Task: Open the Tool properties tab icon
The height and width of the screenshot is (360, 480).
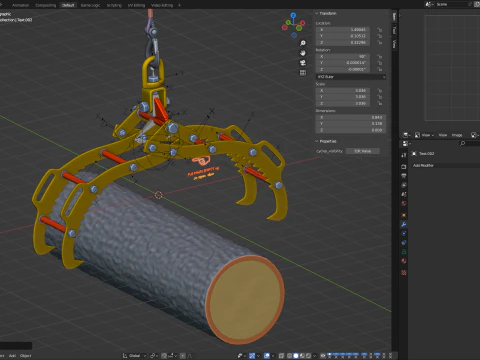Action: (404, 155)
